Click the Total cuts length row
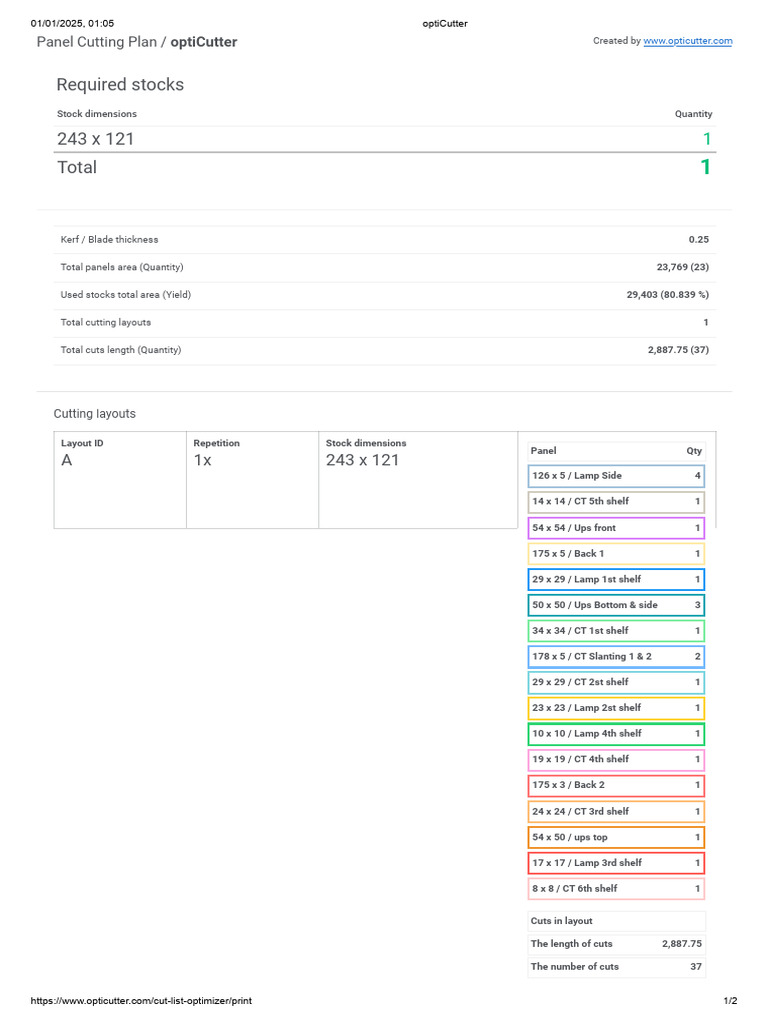This screenshot has width=768, height=1024. (384, 350)
